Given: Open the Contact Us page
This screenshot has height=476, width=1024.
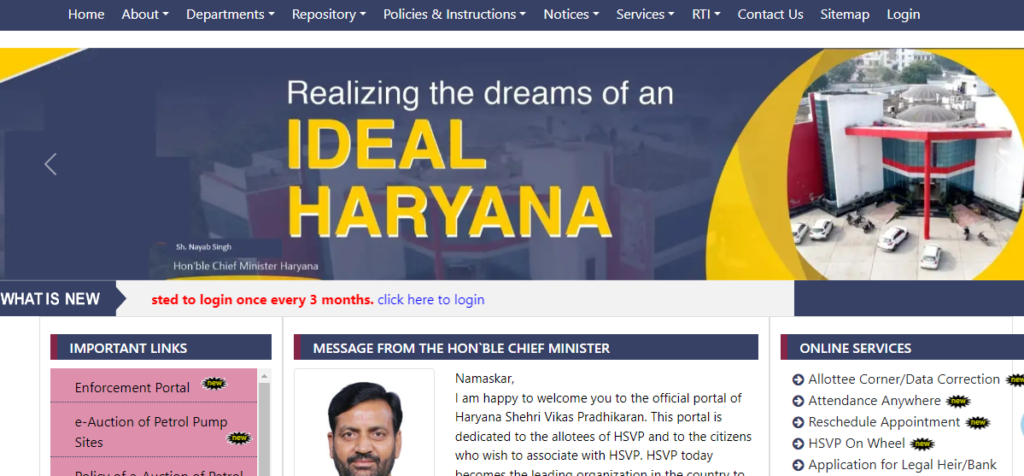Looking at the screenshot, I should (771, 14).
